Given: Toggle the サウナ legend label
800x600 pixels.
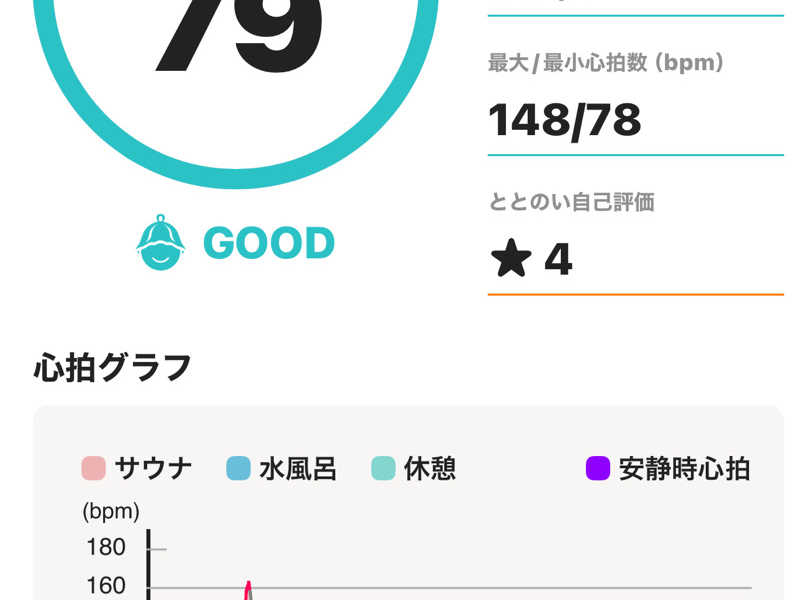Looking at the screenshot, I should click(x=153, y=468).
